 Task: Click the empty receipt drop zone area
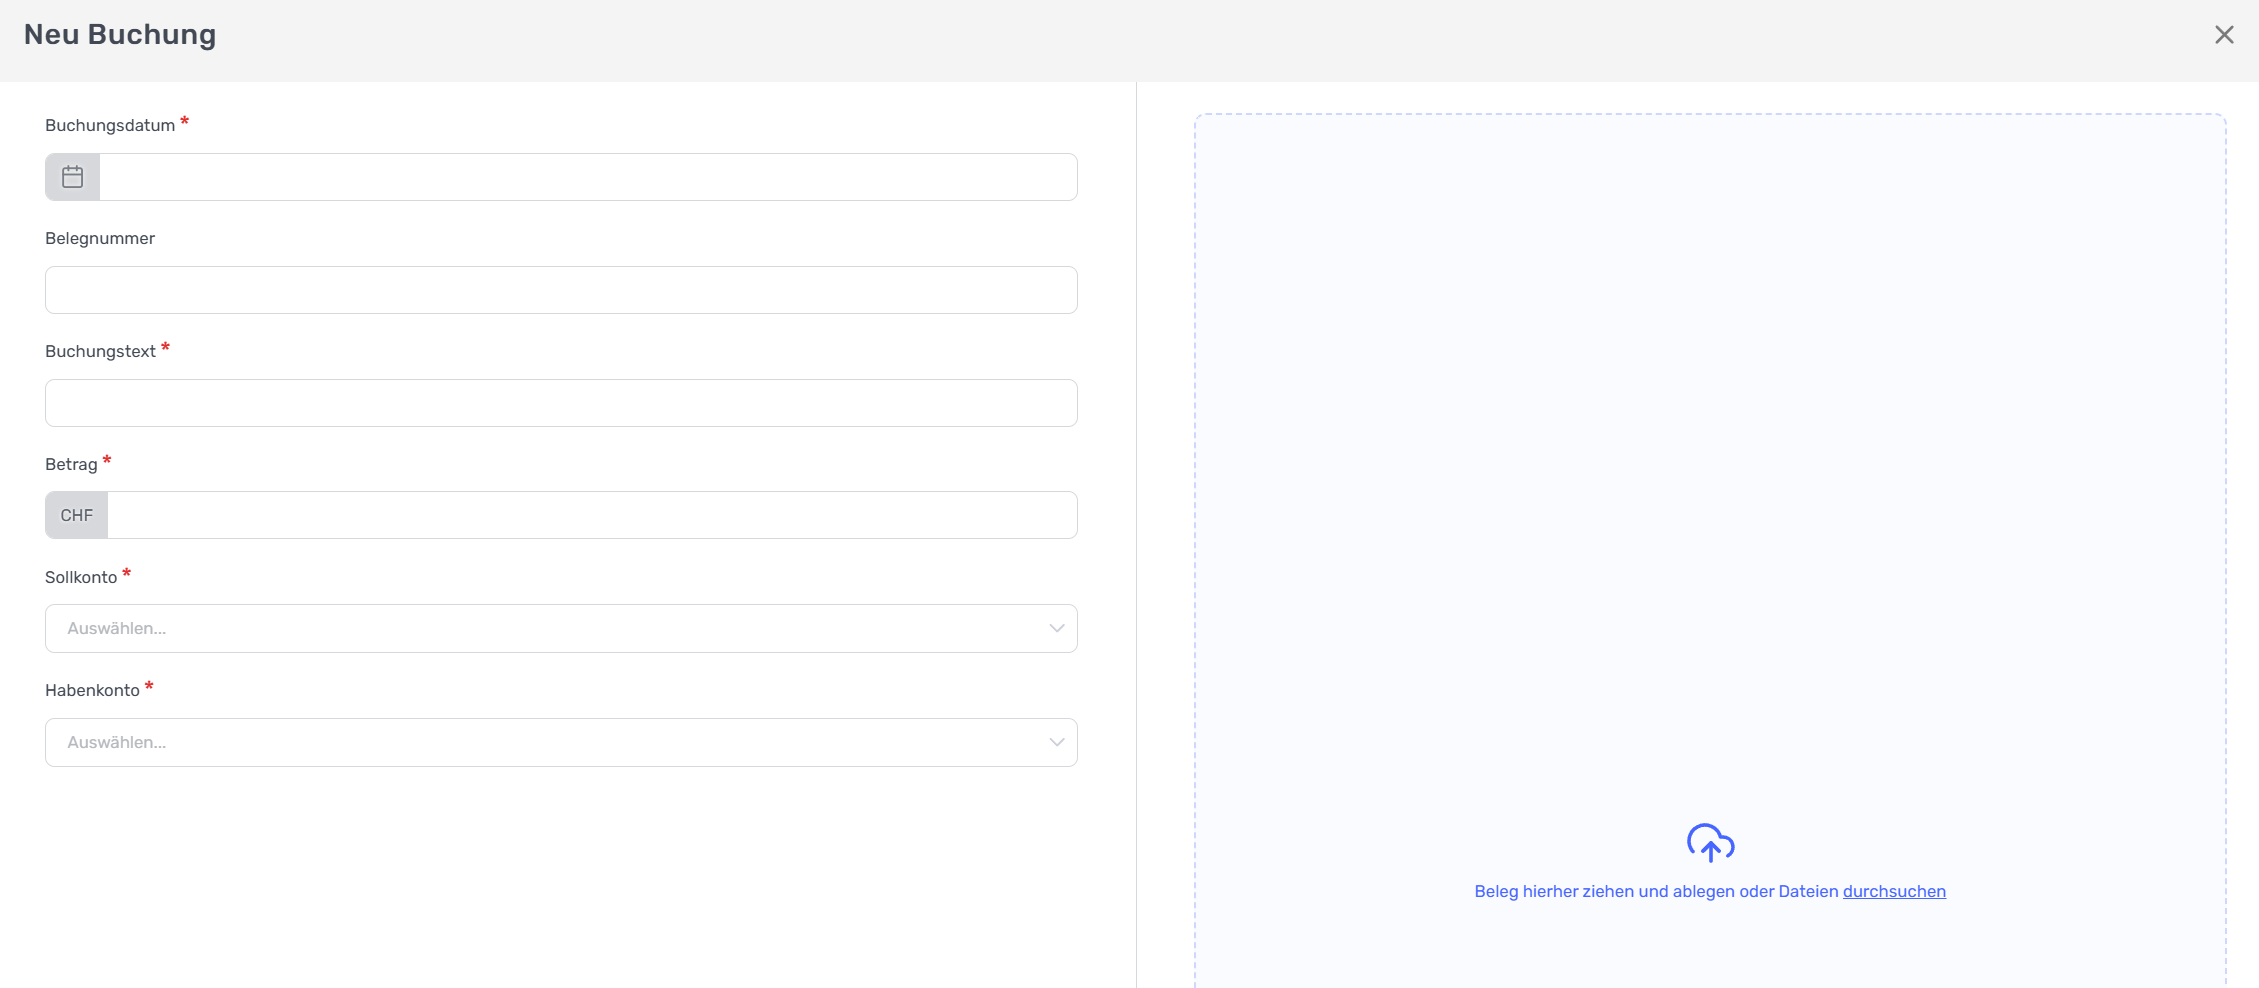click(1710, 450)
